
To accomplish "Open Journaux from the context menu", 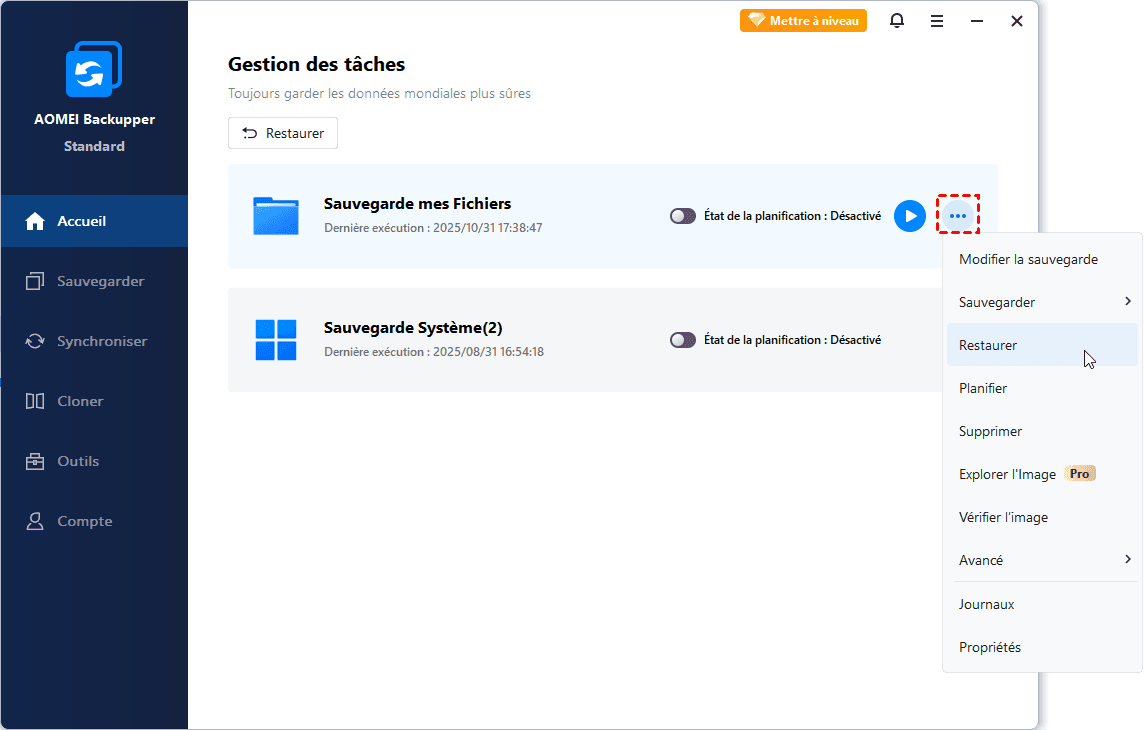I will tap(1043, 604).
